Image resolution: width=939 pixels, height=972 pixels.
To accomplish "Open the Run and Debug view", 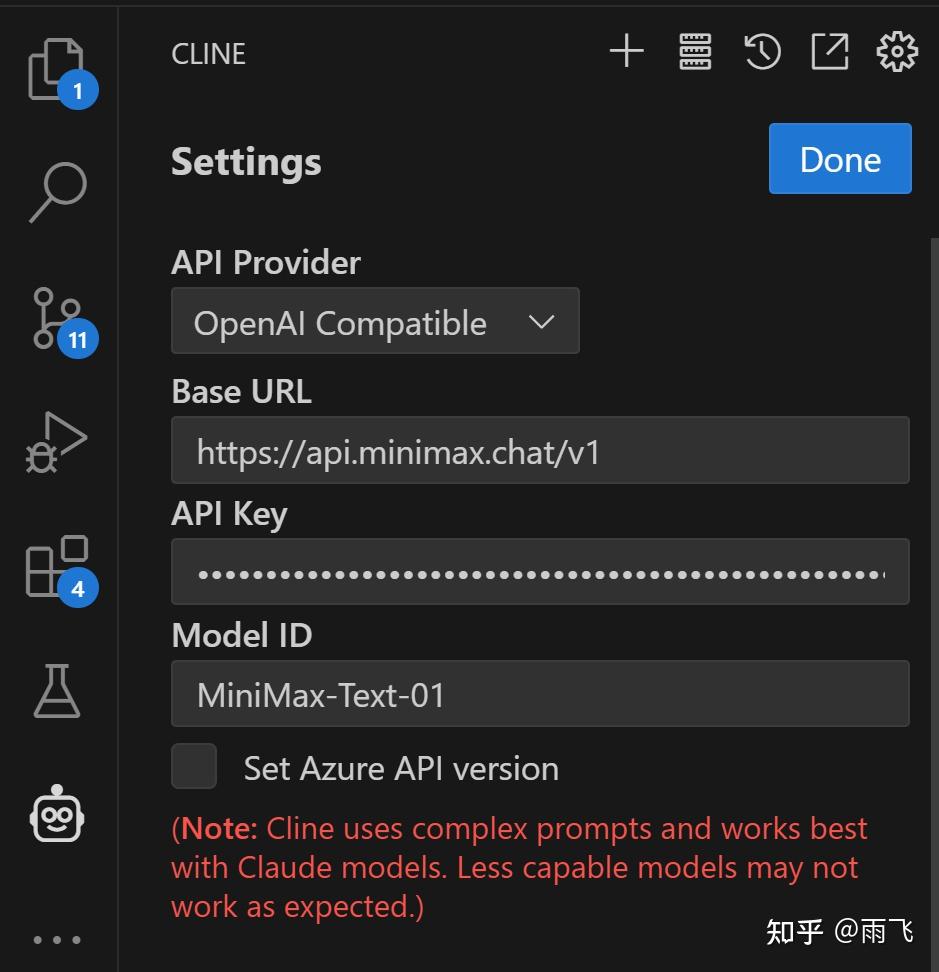I will [57, 442].
